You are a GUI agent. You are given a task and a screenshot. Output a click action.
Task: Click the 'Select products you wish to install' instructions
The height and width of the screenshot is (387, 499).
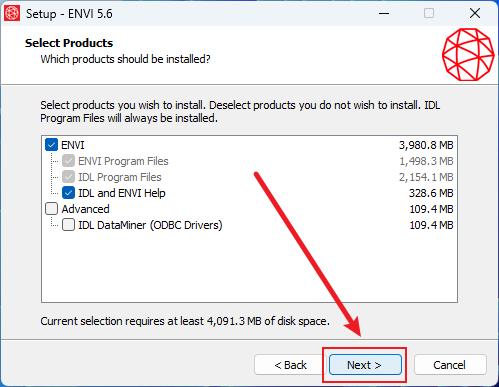point(240,112)
